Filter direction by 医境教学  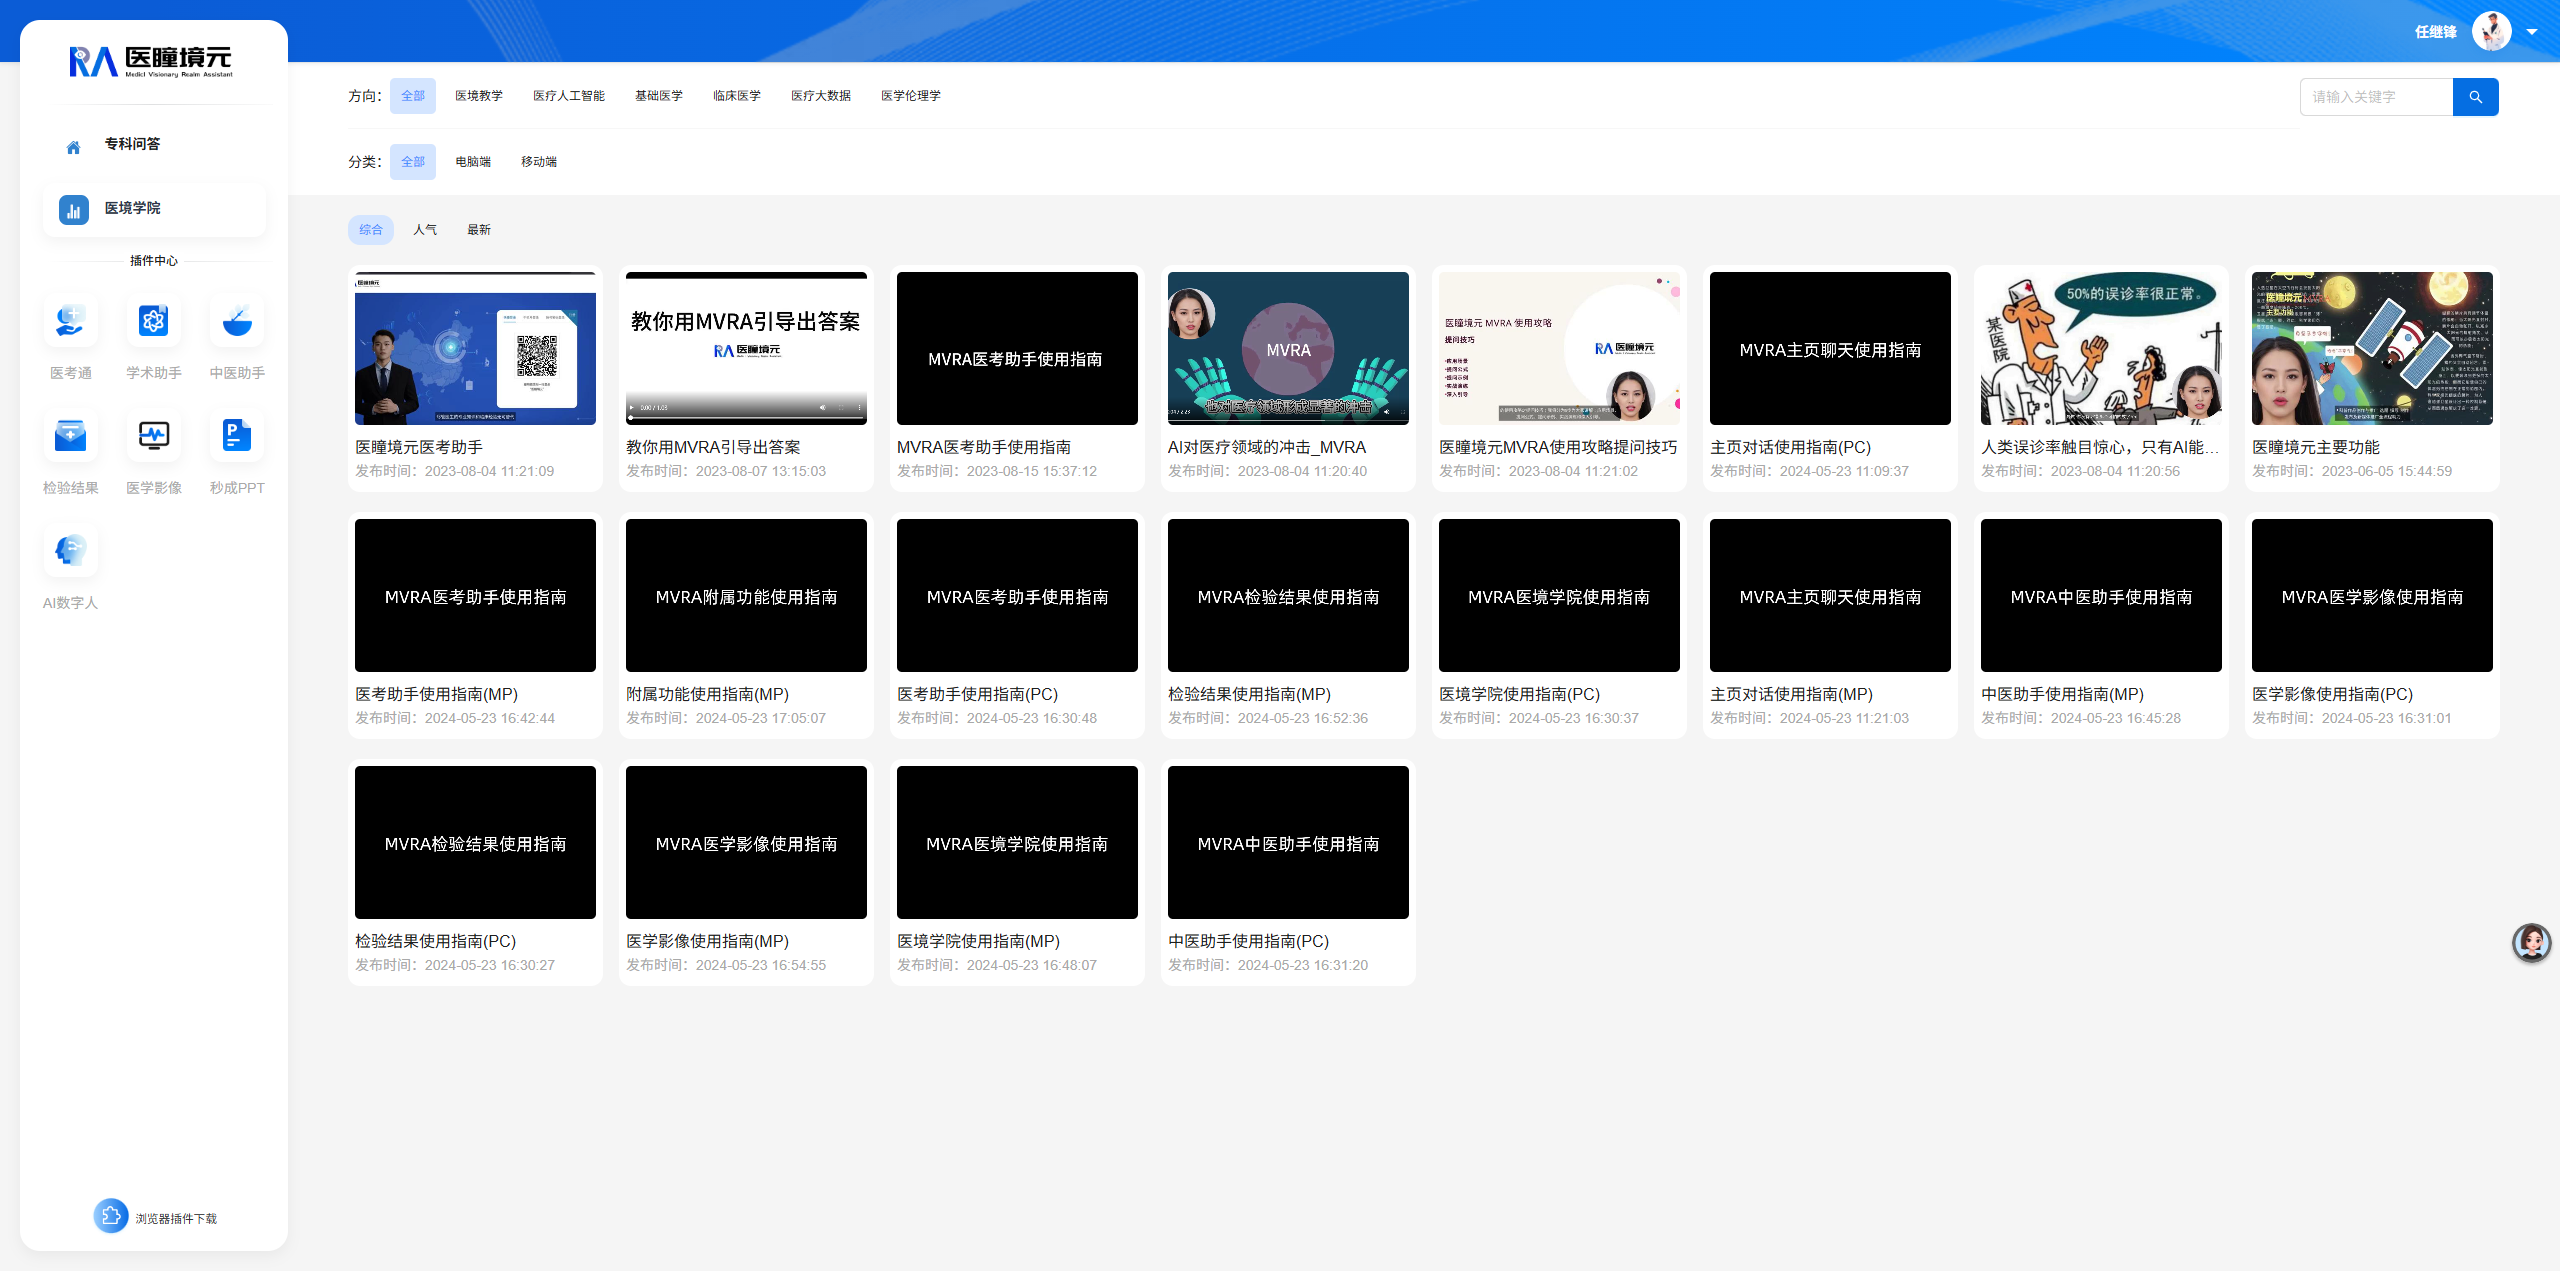tap(479, 96)
